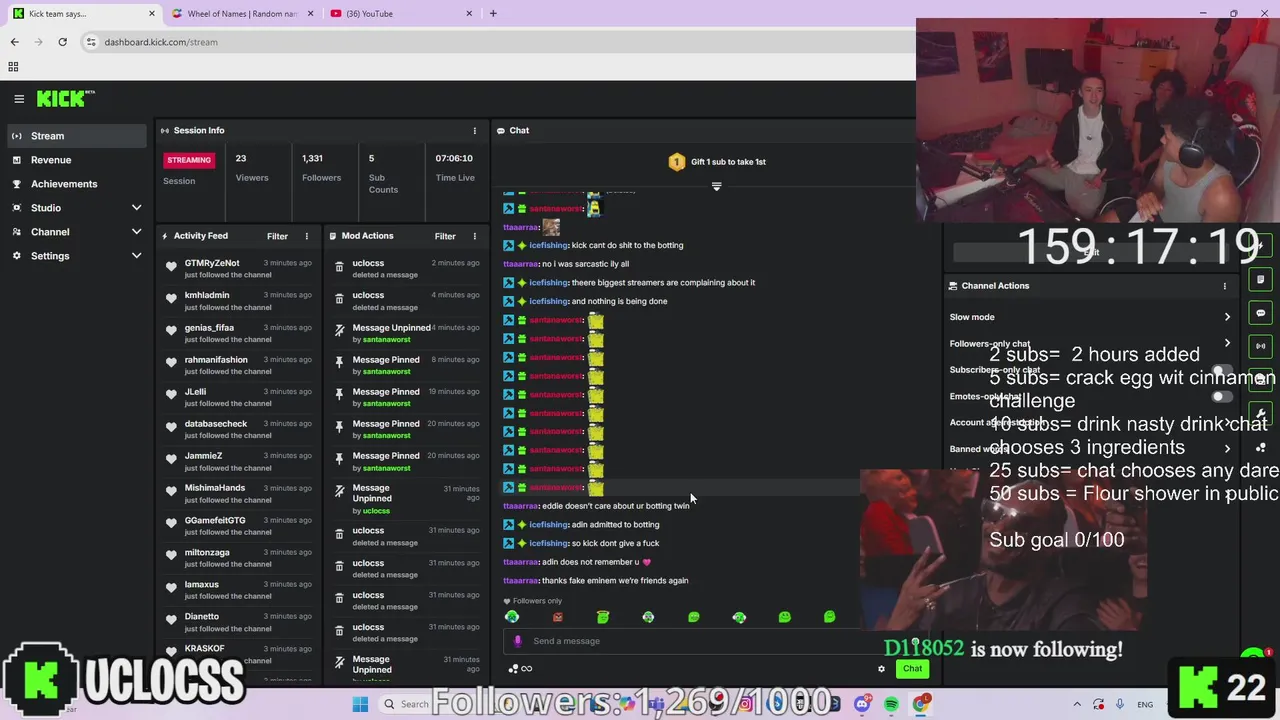Click santanaworst under the Message Unpinned 4 minutes ago entry
The width and height of the screenshot is (1280, 720).
click(387, 339)
